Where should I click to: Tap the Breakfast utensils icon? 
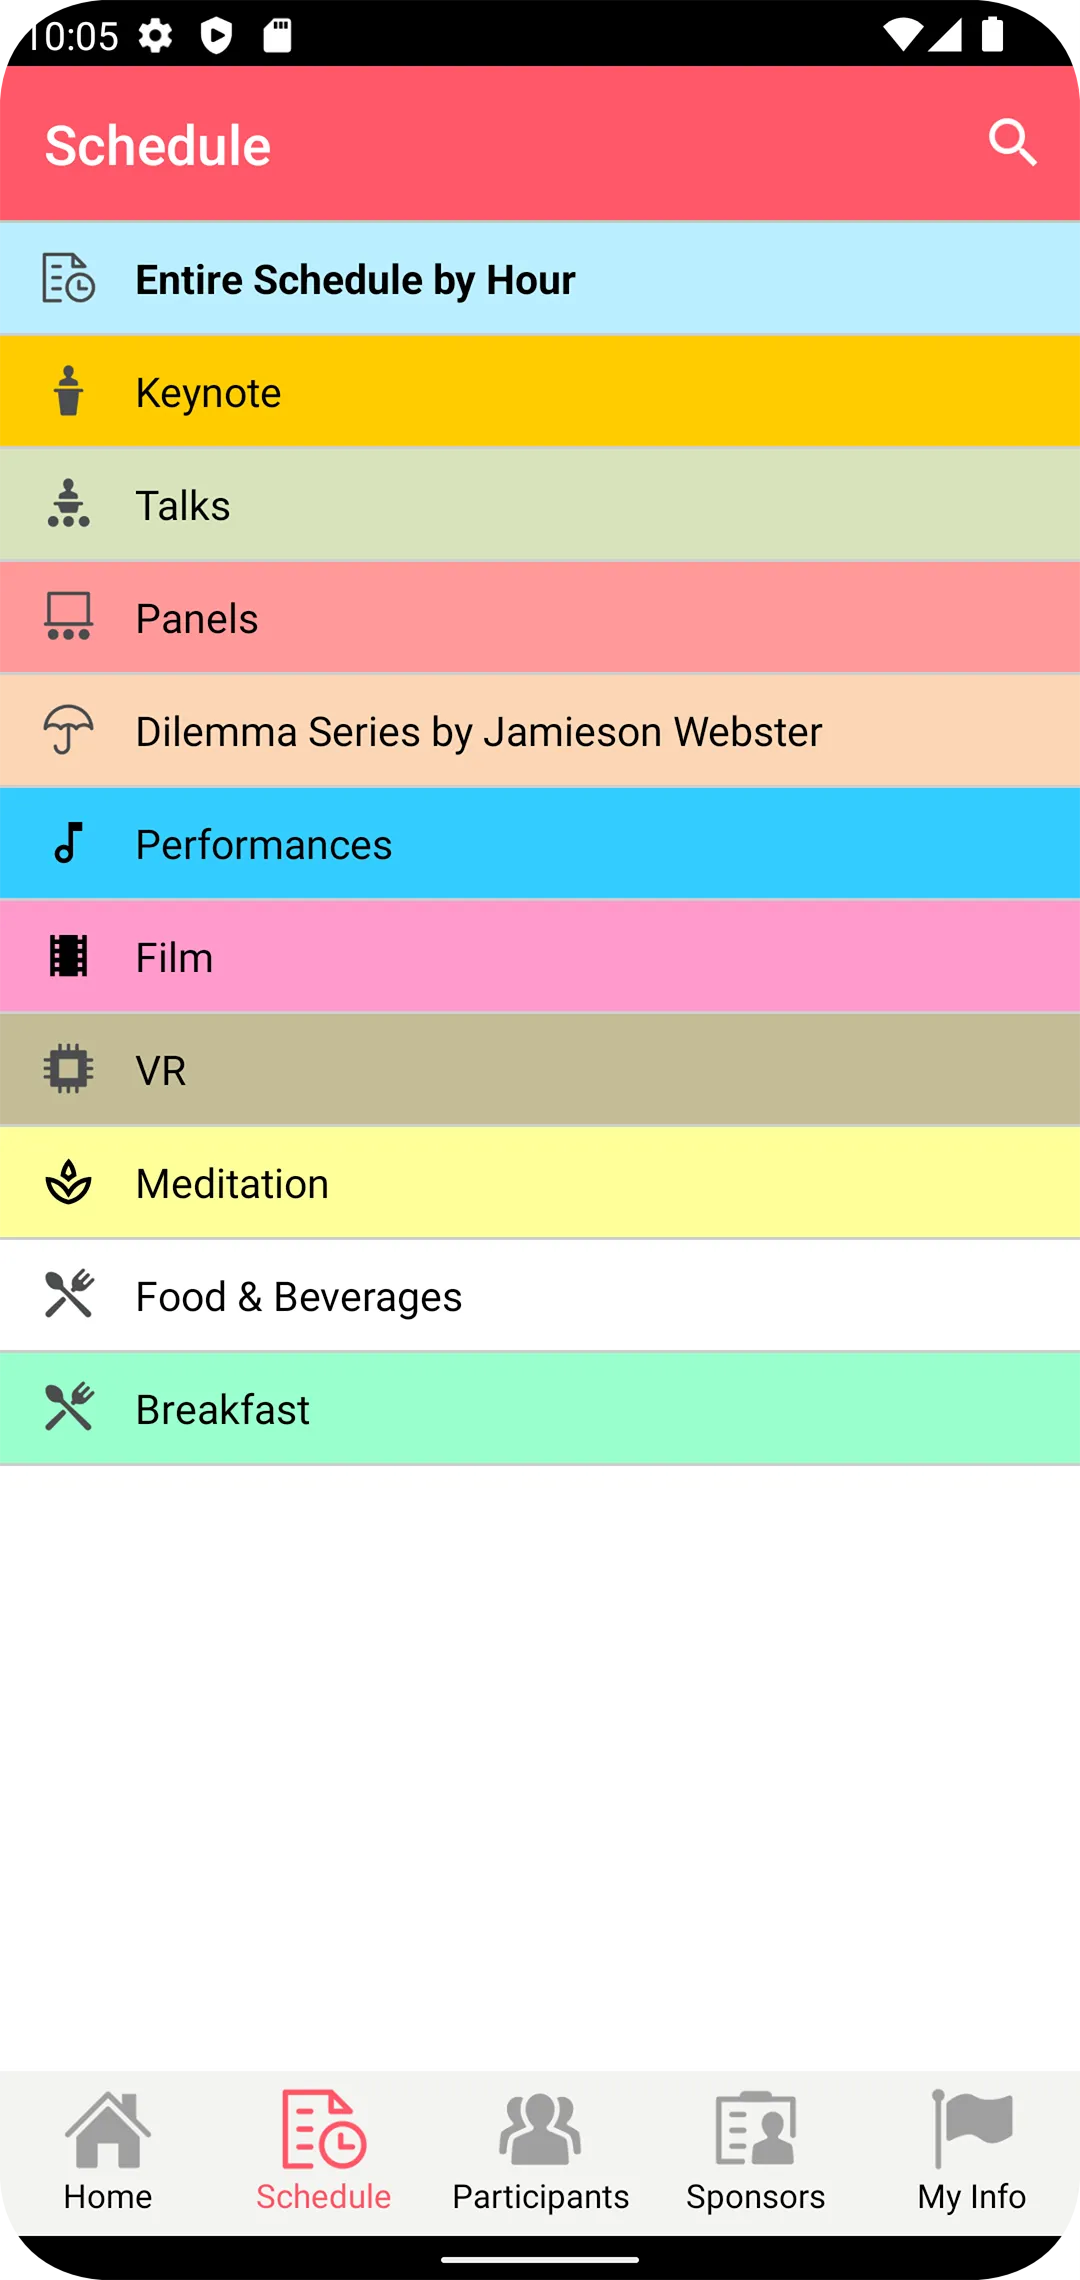pyautogui.click(x=68, y=1408)
